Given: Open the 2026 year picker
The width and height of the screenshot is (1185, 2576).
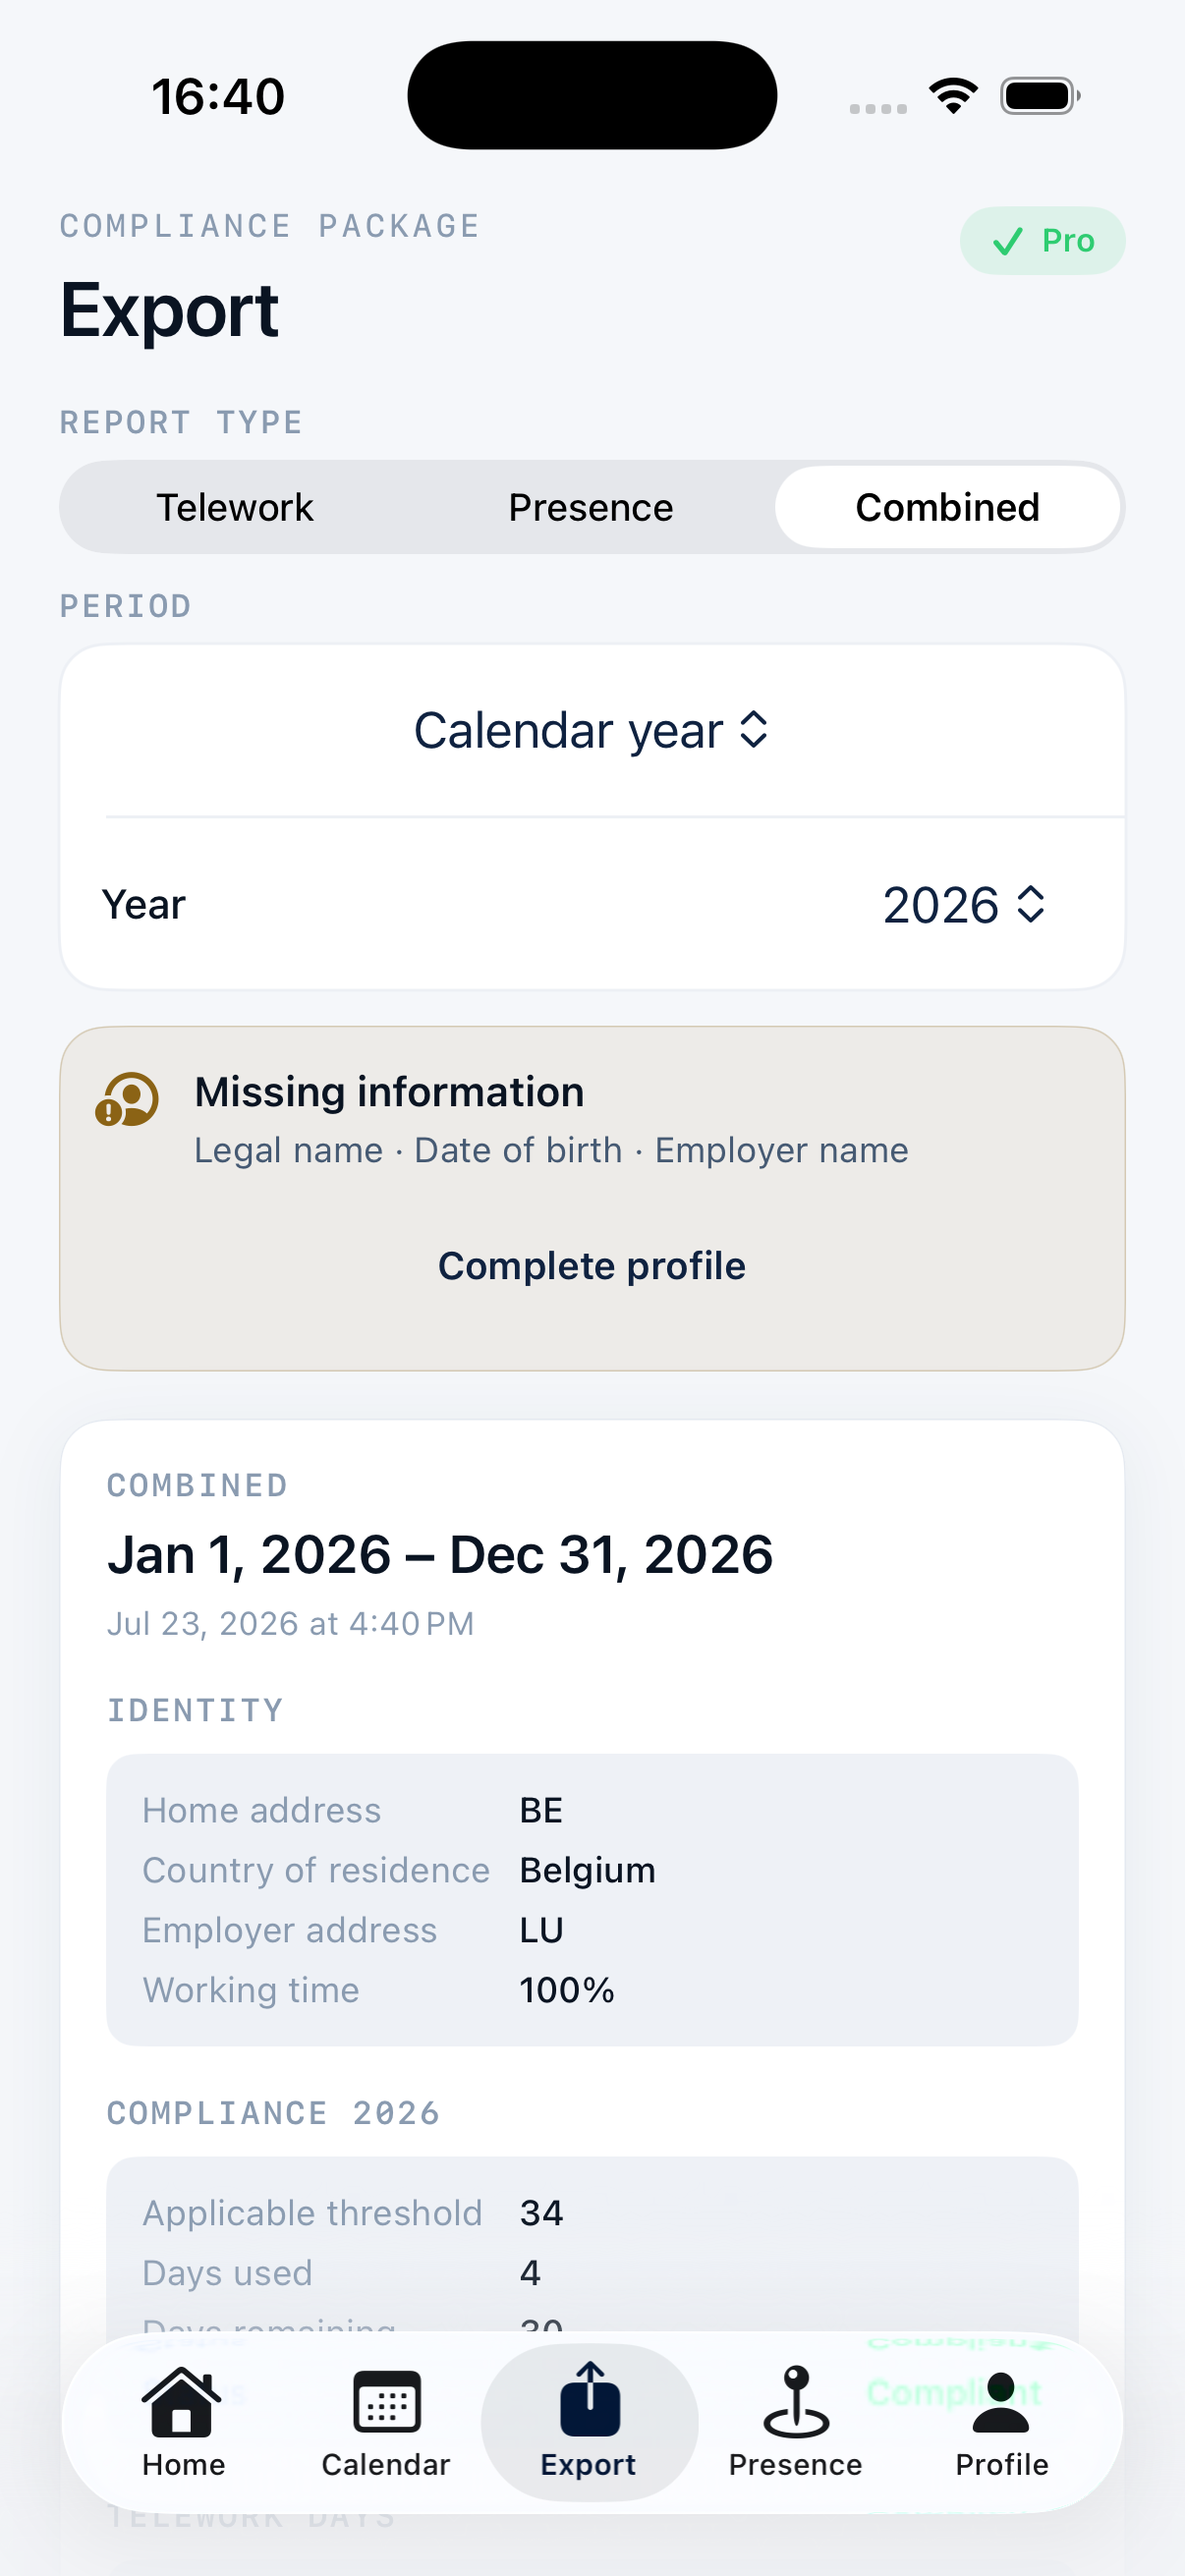Looking at the screenshot, I should [x=964, y=905].
